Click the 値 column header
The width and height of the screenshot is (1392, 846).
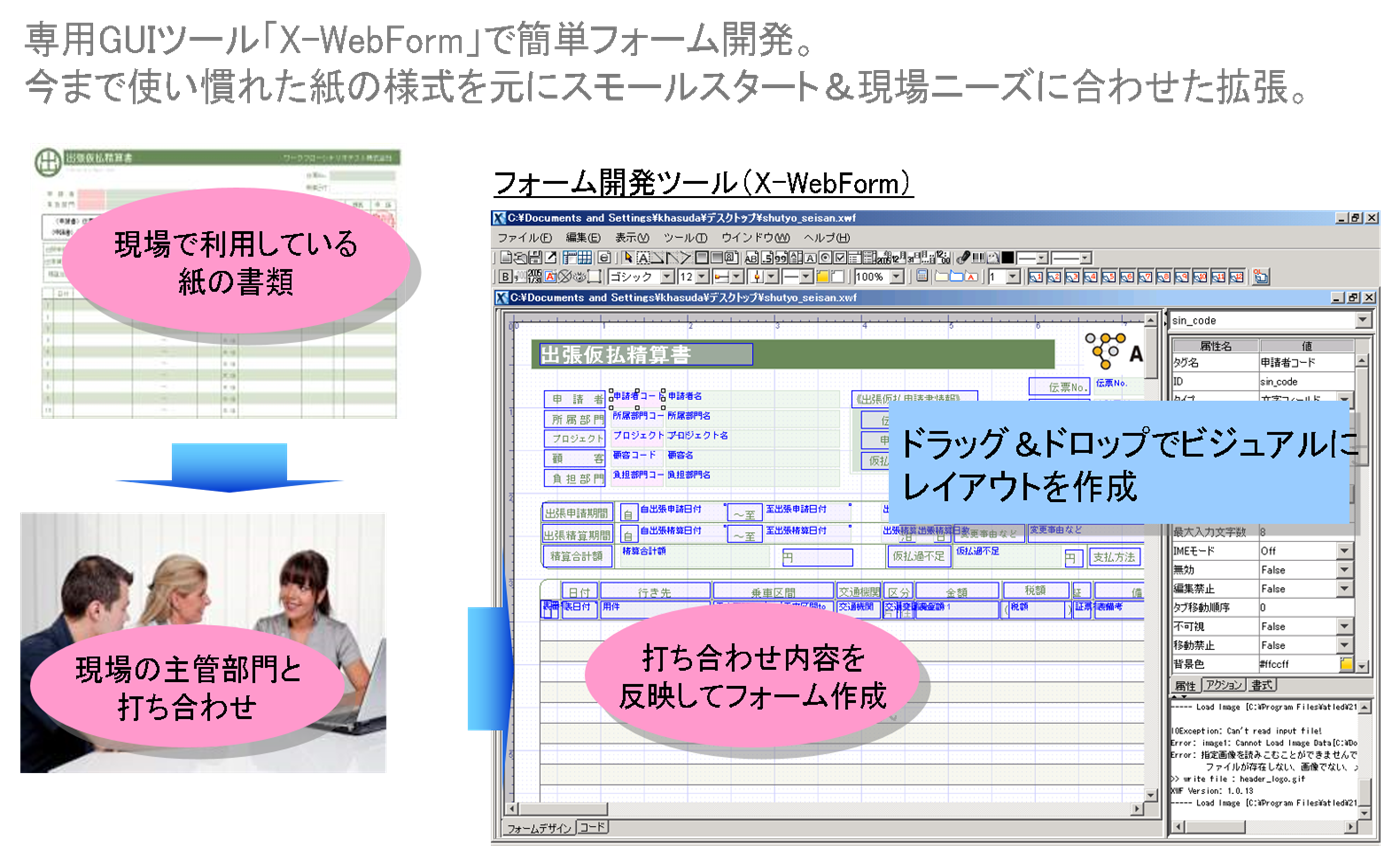[1306, 344]
